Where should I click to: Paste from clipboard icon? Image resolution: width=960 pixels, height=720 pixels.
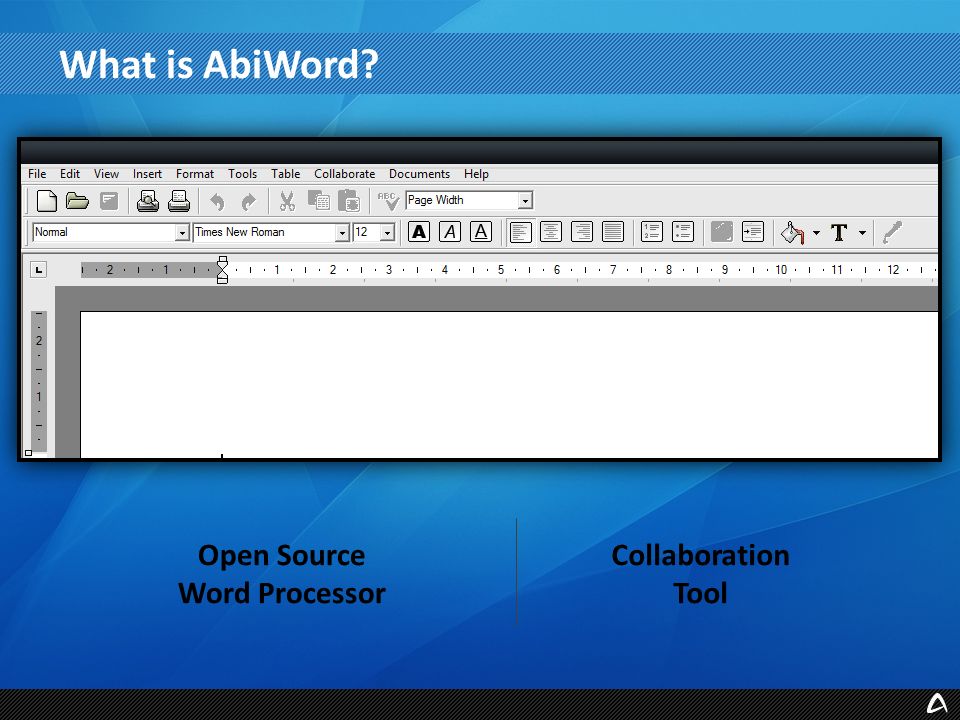349,201
